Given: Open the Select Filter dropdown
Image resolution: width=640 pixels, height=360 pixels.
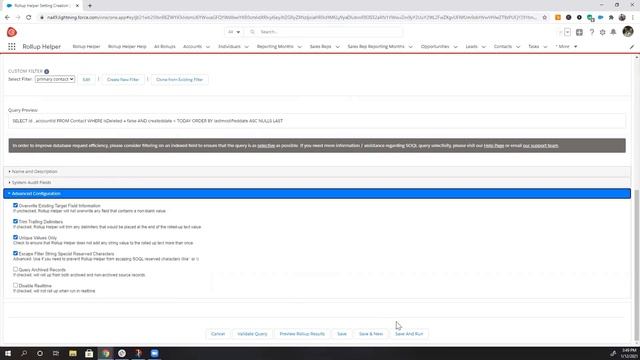Looking at the screenshot, I should click(x=55, y=79).
